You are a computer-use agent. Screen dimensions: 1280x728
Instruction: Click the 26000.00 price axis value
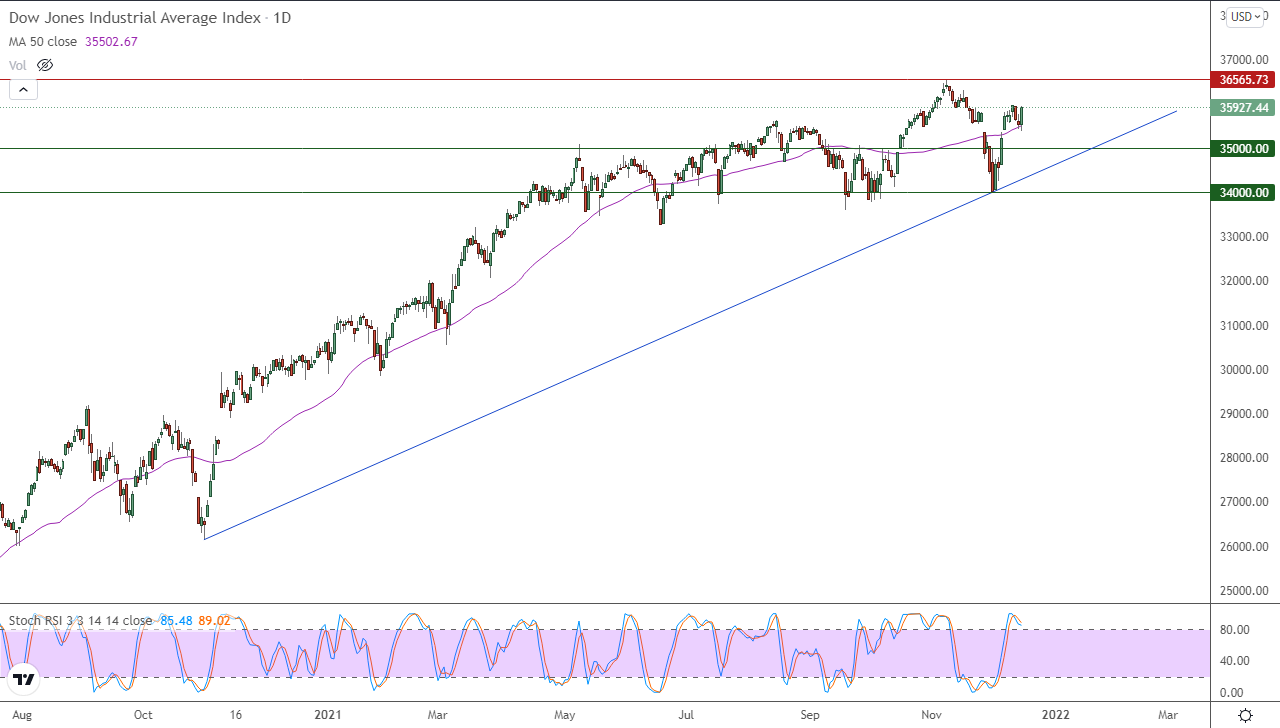pyautogui.click(x=1244, y=547)
